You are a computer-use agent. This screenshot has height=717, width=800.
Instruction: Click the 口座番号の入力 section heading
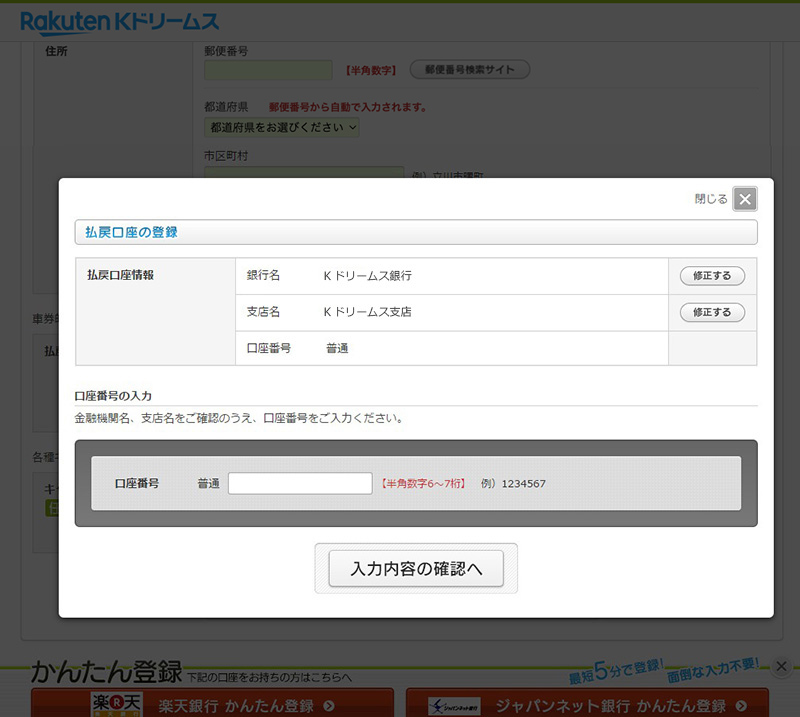coord(113,396)
